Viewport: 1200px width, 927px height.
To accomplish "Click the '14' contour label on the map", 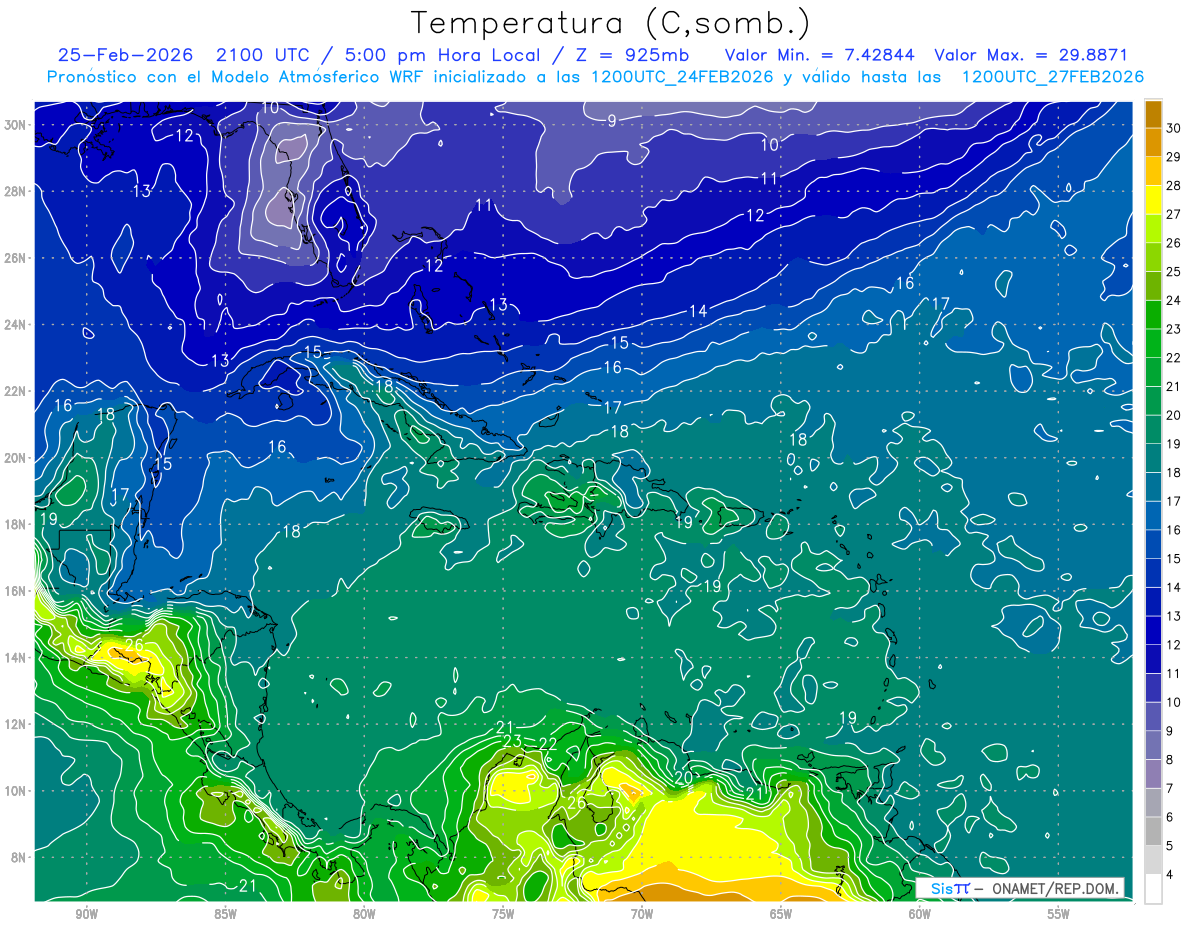I will tap(698, 312).
